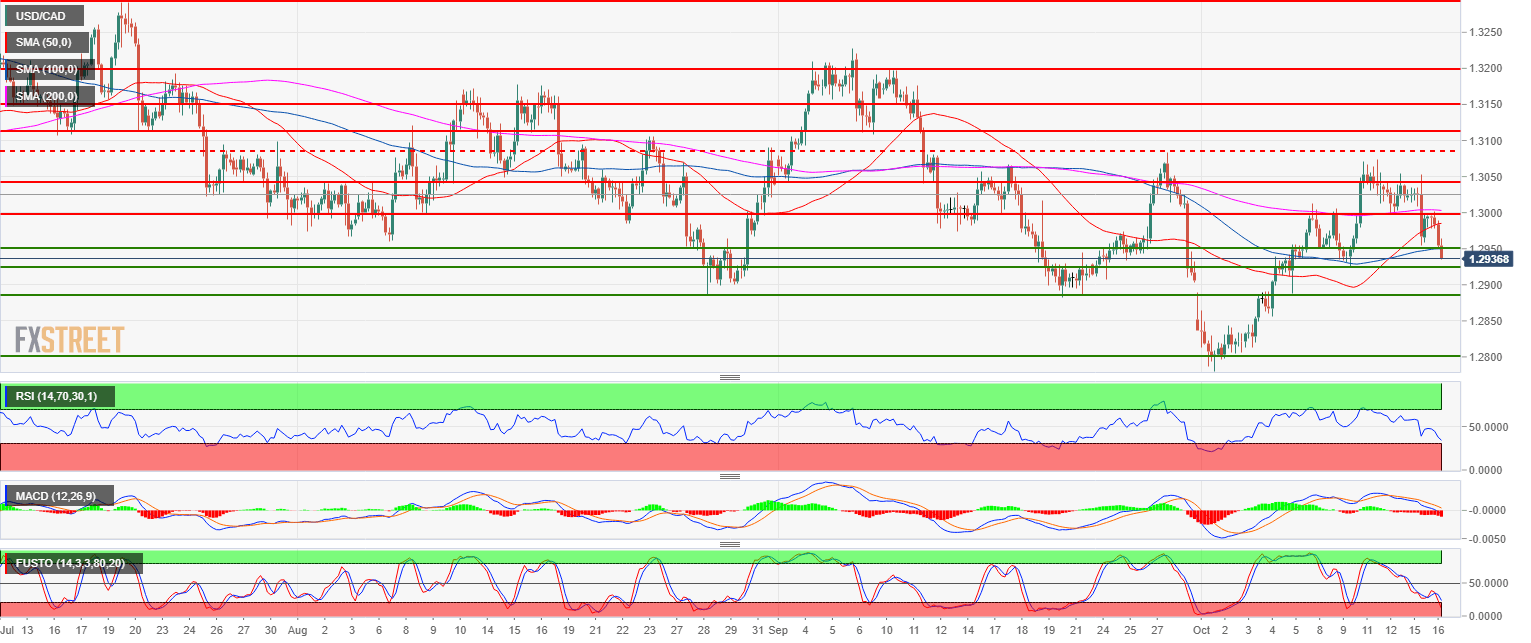Open the FUSTO (14,3,3,80,20) indicator label
The image size is (1531, 643).
pos(73,563)
